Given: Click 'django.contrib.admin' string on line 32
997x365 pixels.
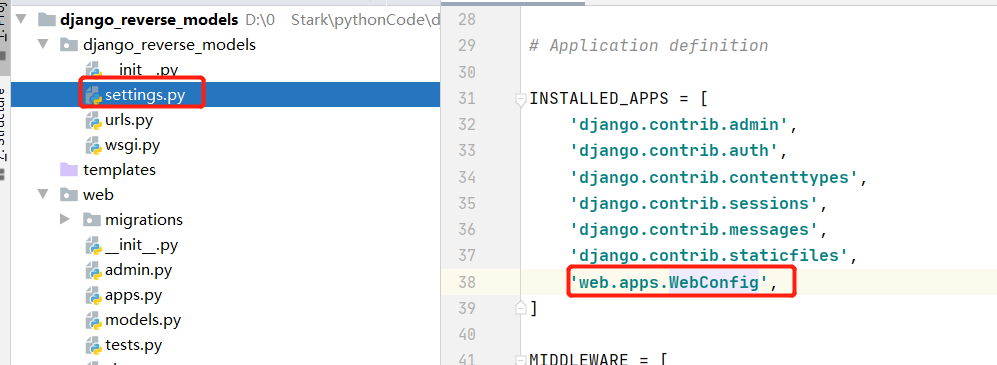Looking at the screenshot, I should pos(679,125).
